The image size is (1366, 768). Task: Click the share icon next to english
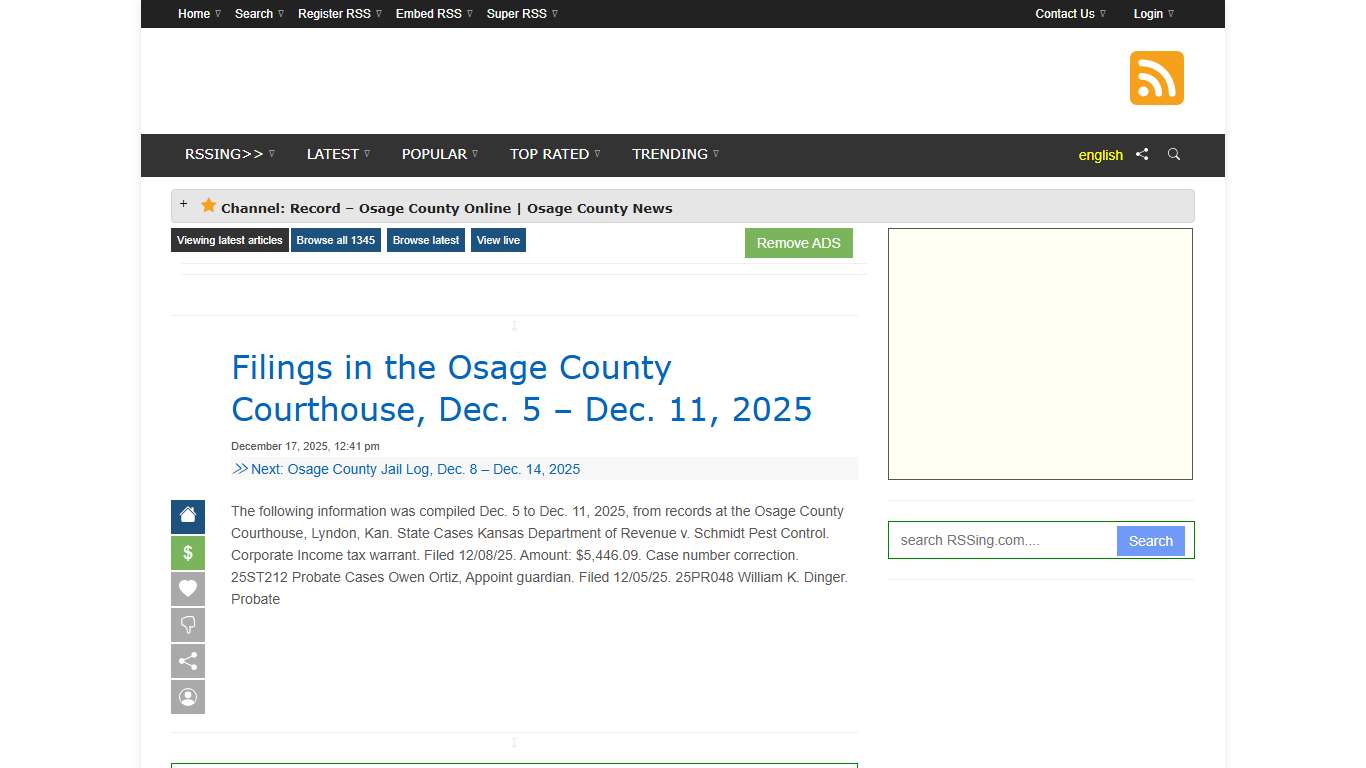1142,154
